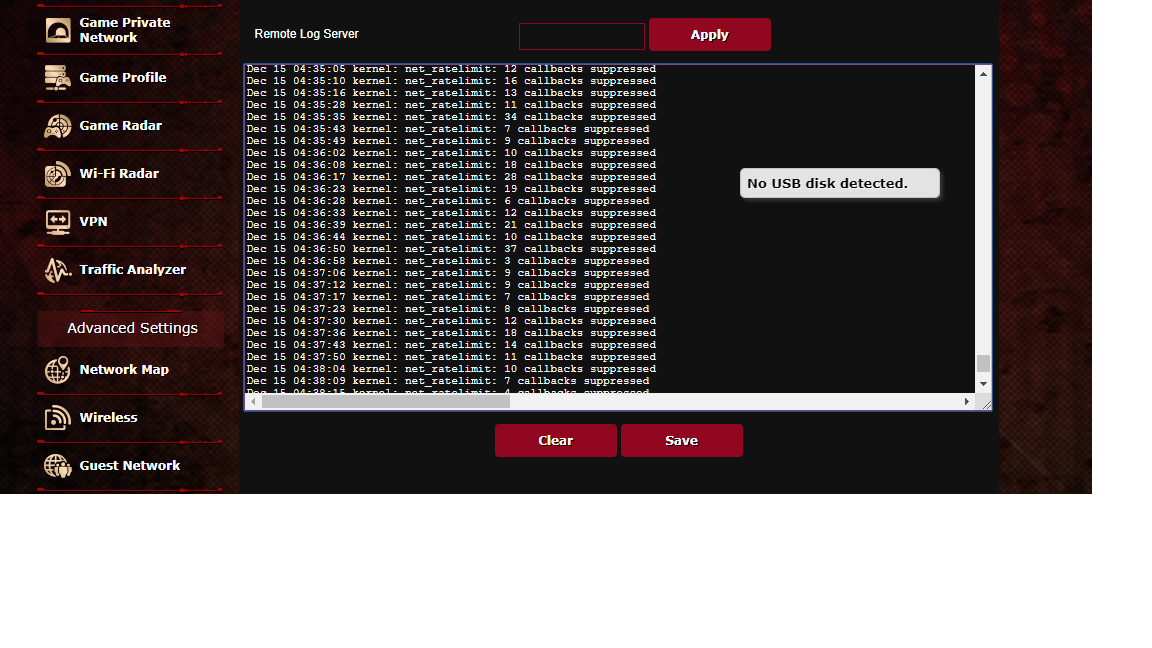Click the log vertical scrollbar thumb
Image resolution: width=1152 pixels, height=648 pixels.
[x=983, y=363]
